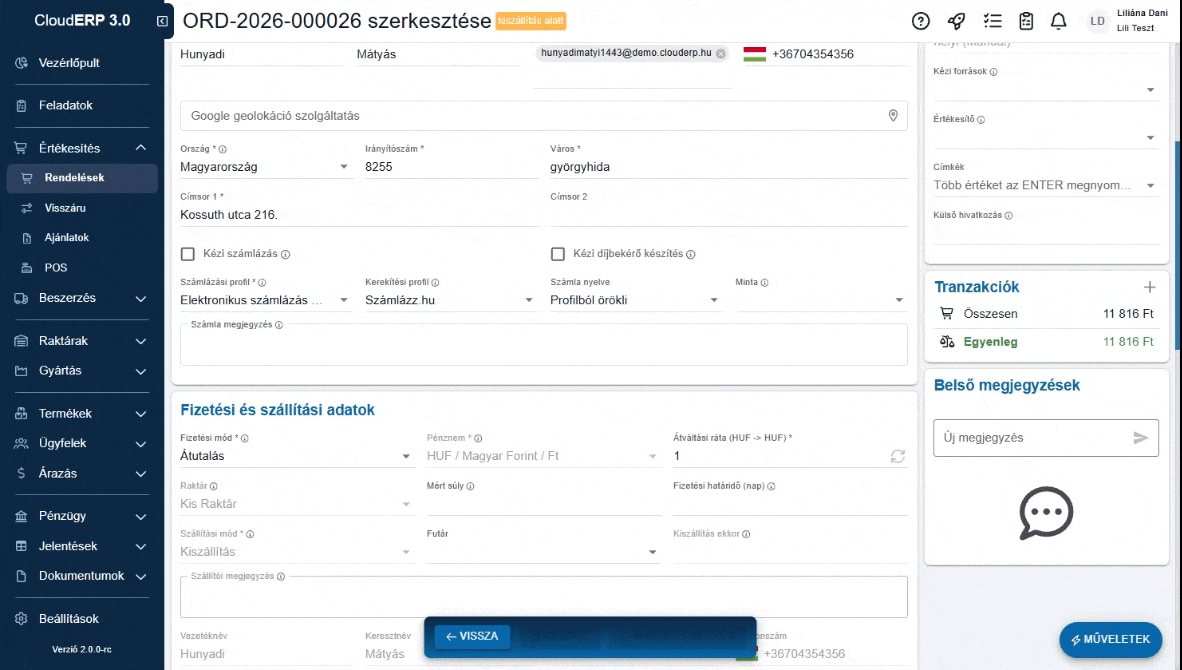Open the rocket quick-start icon
The height and width of the screenshot is (670, 1182).
pos(956,21)
